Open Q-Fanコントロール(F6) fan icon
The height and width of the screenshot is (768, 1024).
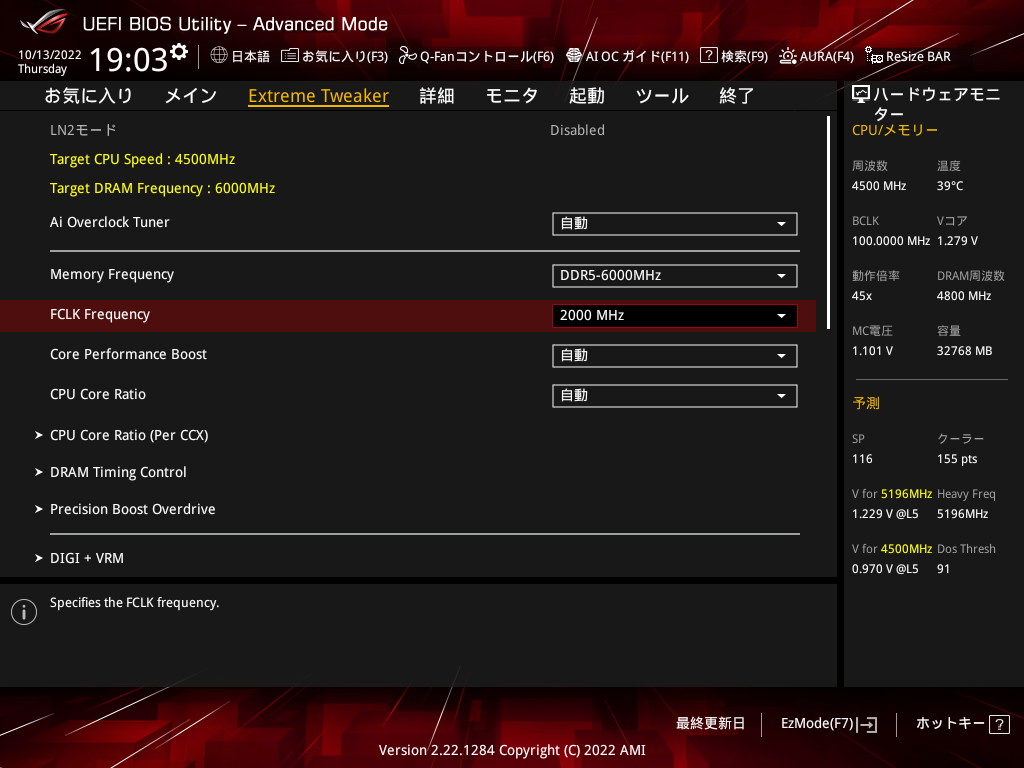(407, 56)
